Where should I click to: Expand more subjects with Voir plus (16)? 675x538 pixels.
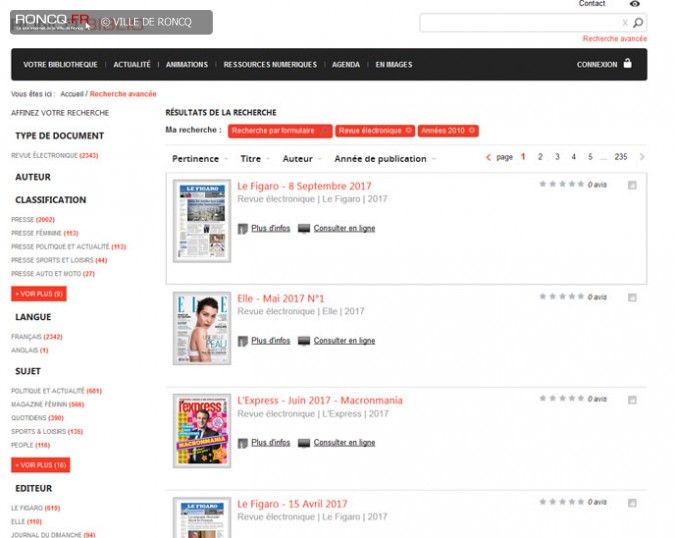point(40,465)
